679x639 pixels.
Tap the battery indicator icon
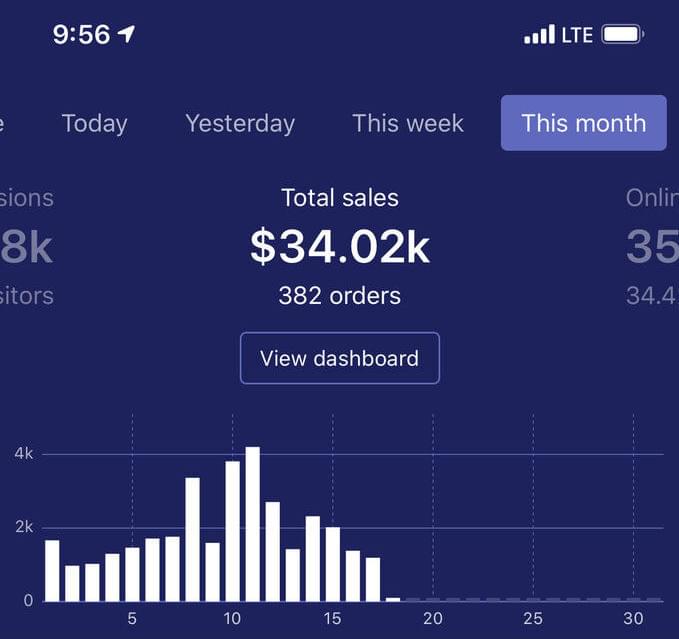[623, 34]
